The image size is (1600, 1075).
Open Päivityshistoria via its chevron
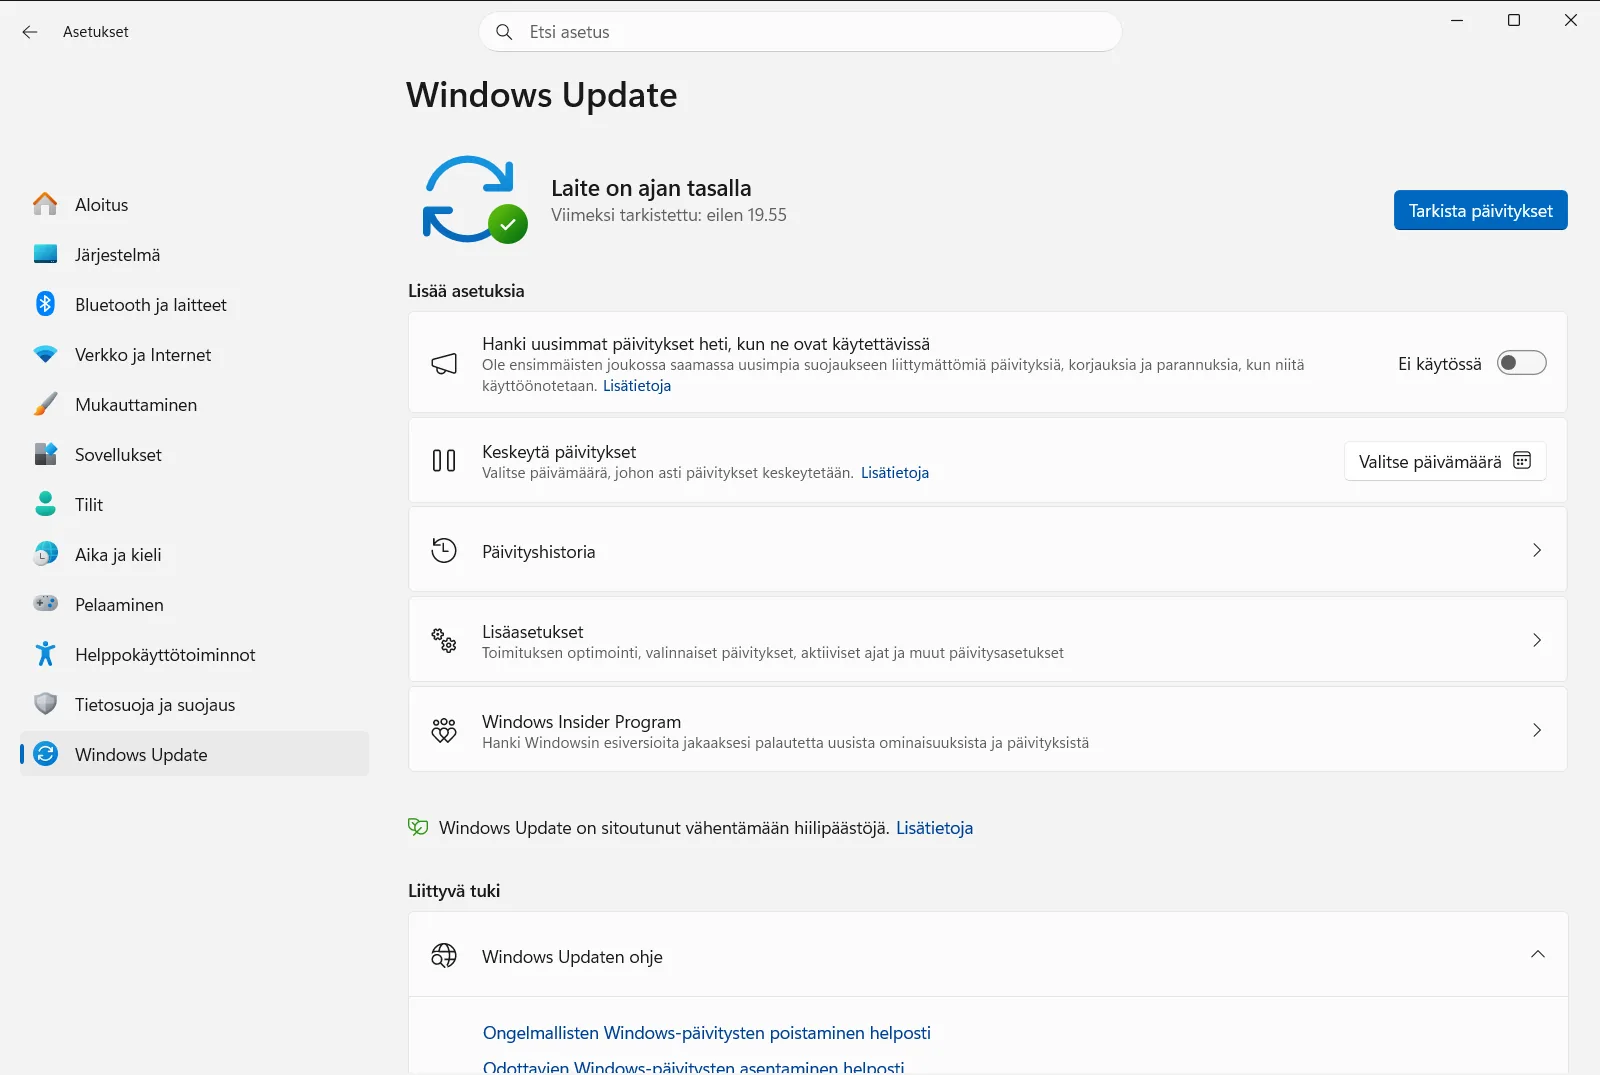(1537, 550)
